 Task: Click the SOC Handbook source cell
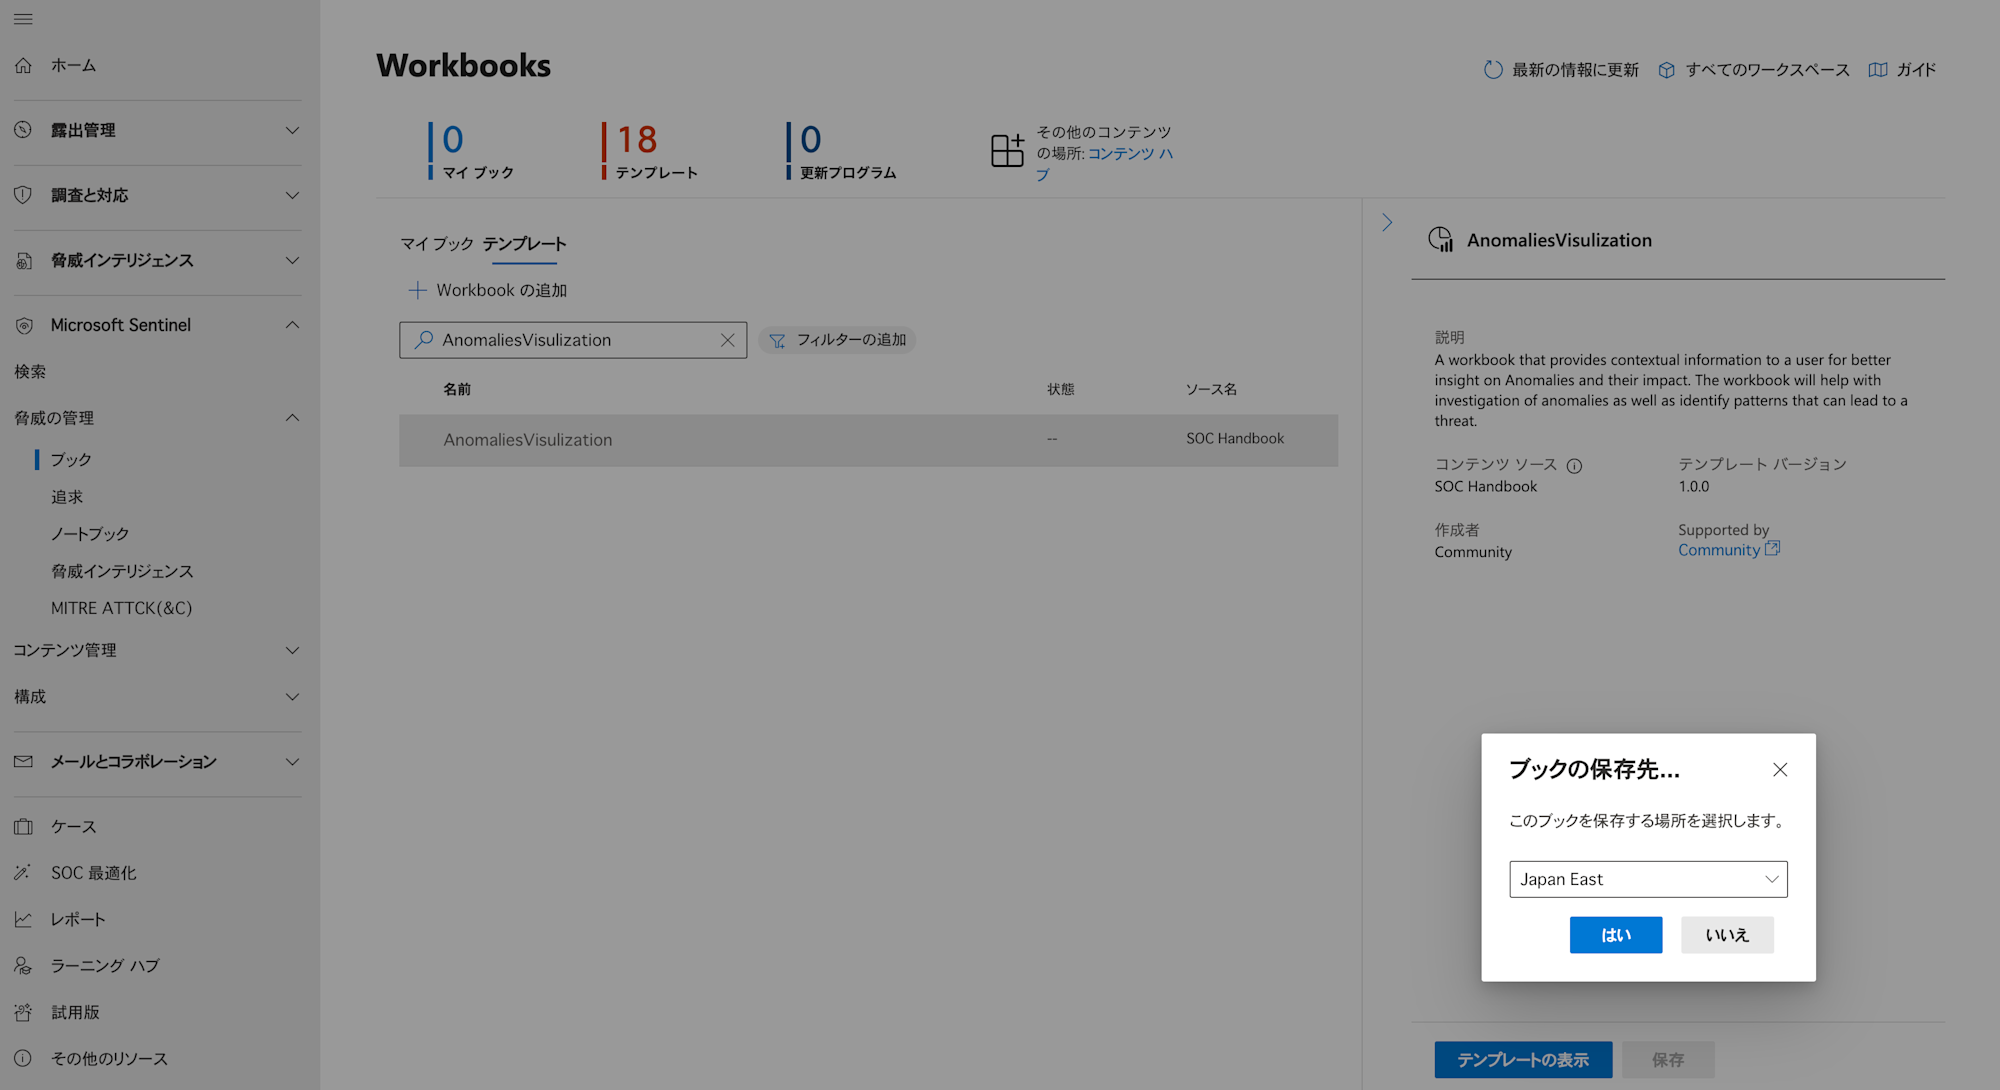point(1235,439)
